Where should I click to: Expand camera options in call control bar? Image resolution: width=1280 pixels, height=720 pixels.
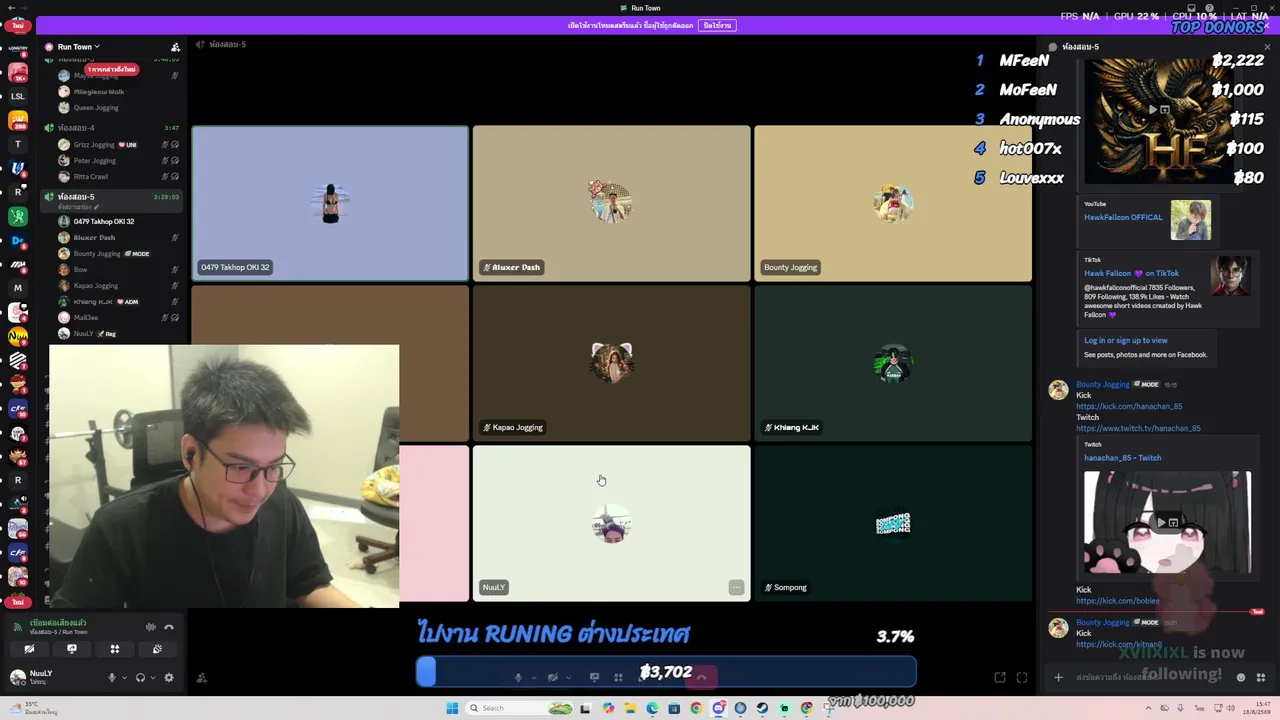pos(567,677)
